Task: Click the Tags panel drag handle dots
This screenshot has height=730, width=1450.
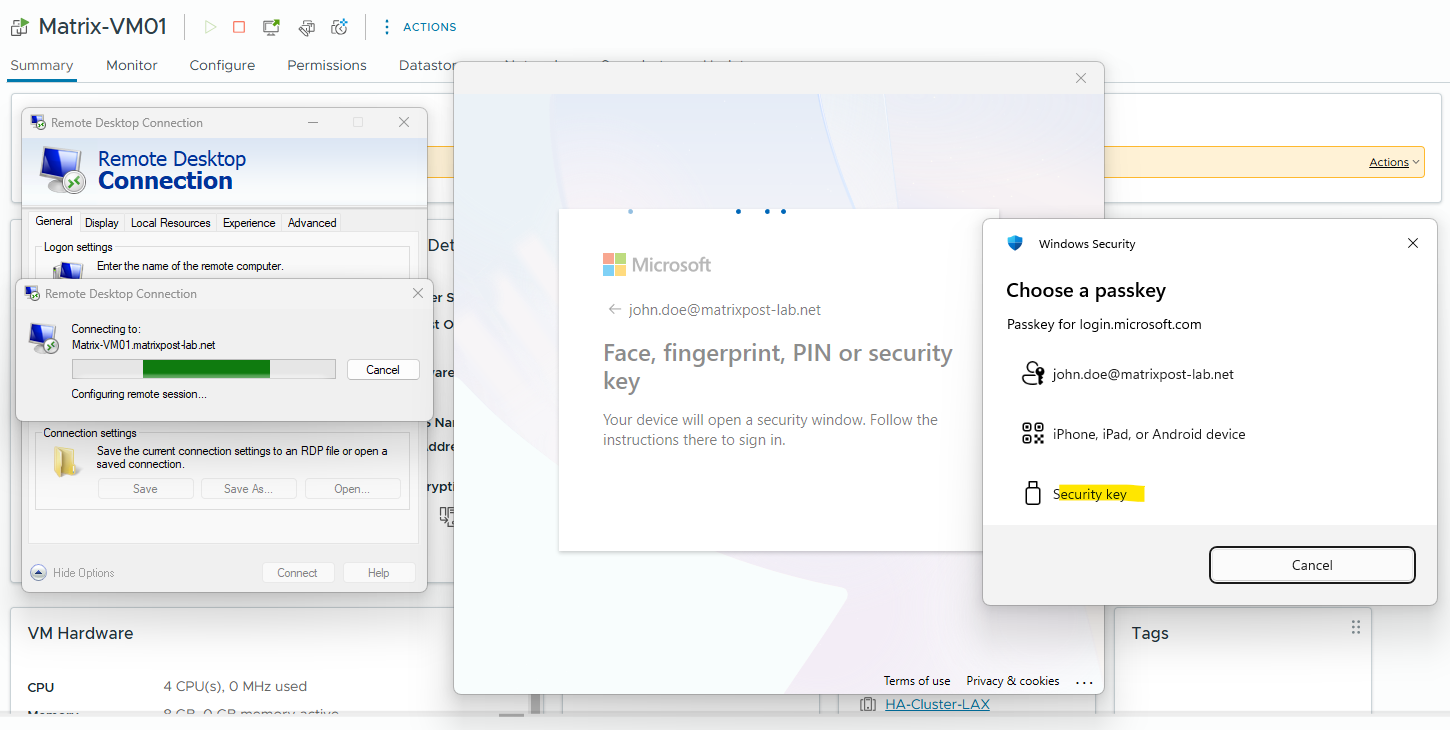Action: [1356, 627]
